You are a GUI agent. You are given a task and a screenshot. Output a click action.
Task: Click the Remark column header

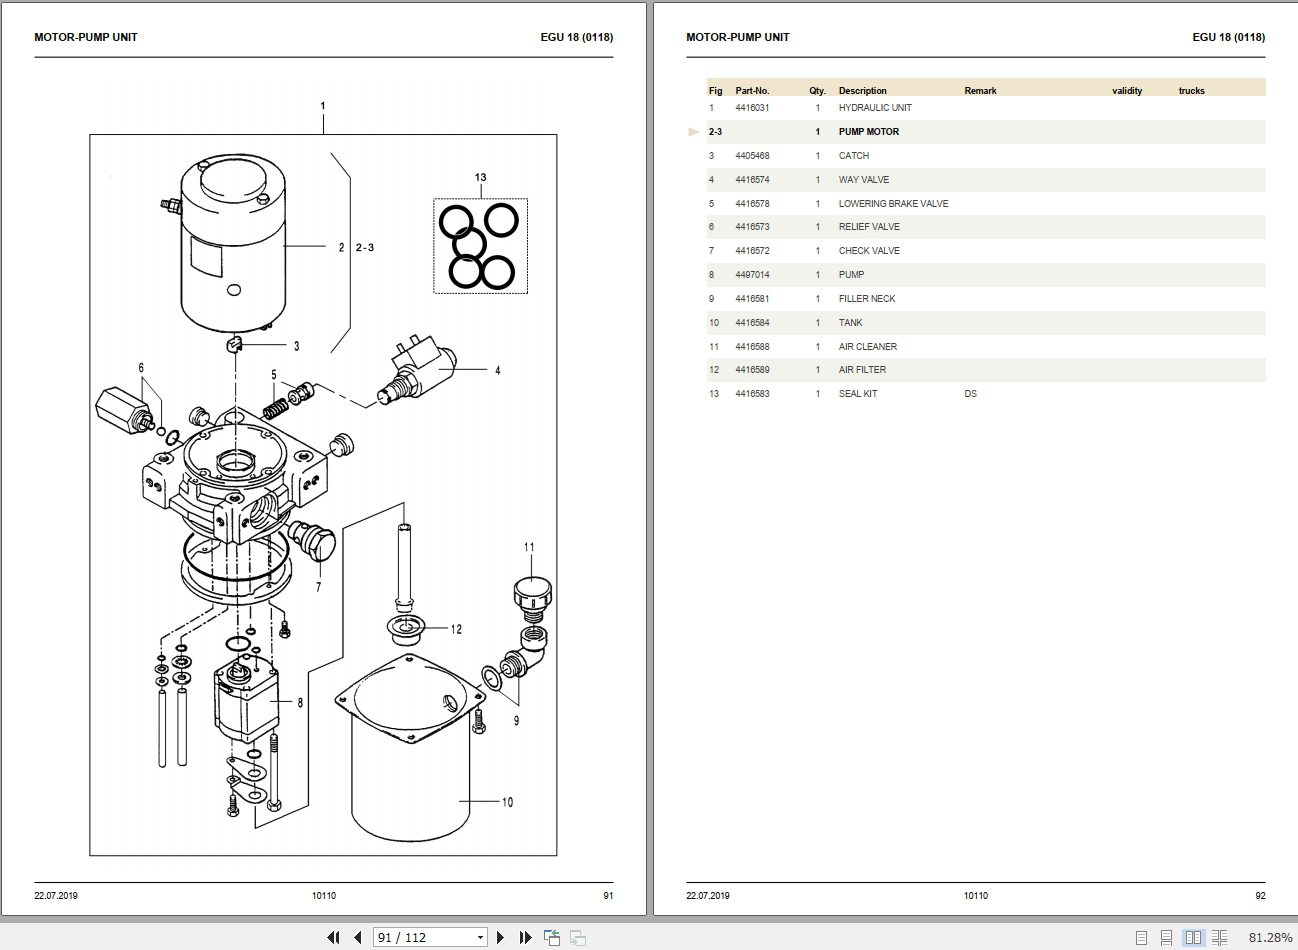coord(980,91)
